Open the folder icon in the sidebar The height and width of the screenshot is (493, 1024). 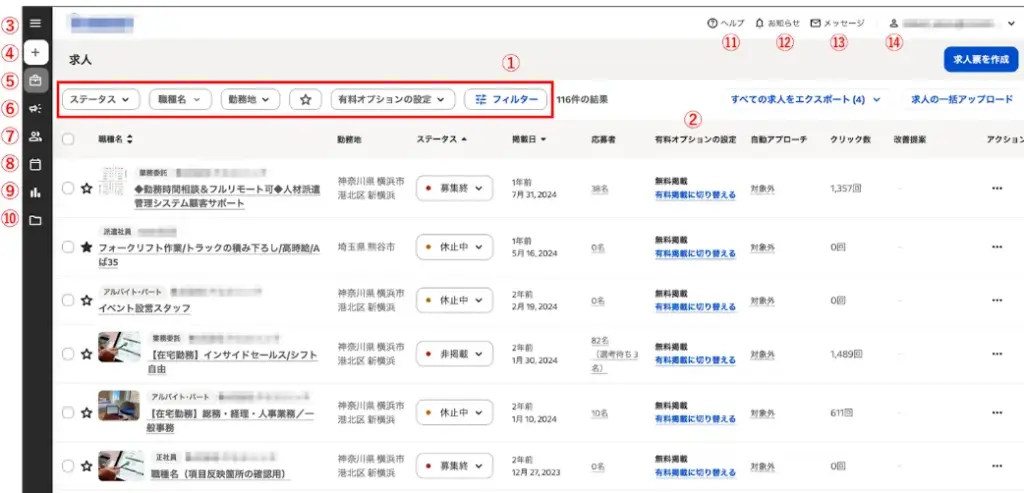tap(36, 220)
